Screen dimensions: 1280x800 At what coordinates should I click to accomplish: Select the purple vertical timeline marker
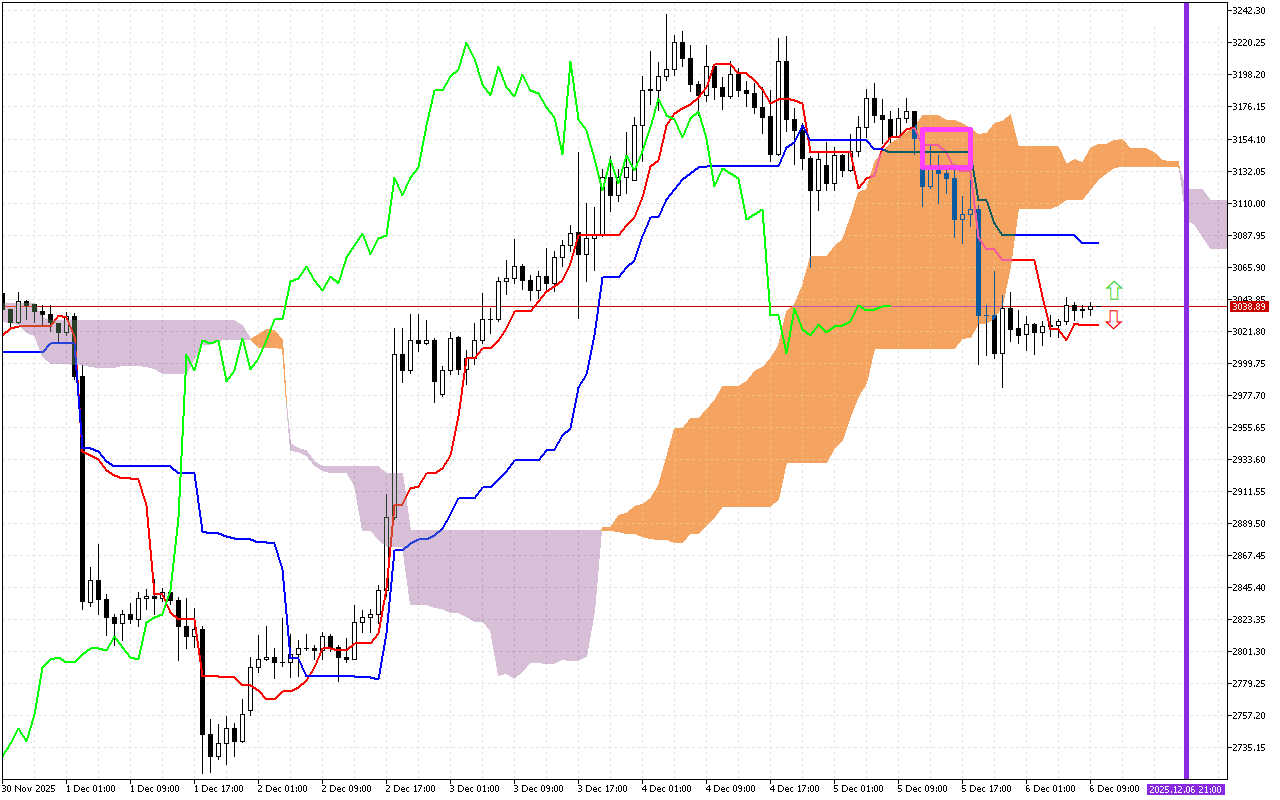[x=1186, y=400]
